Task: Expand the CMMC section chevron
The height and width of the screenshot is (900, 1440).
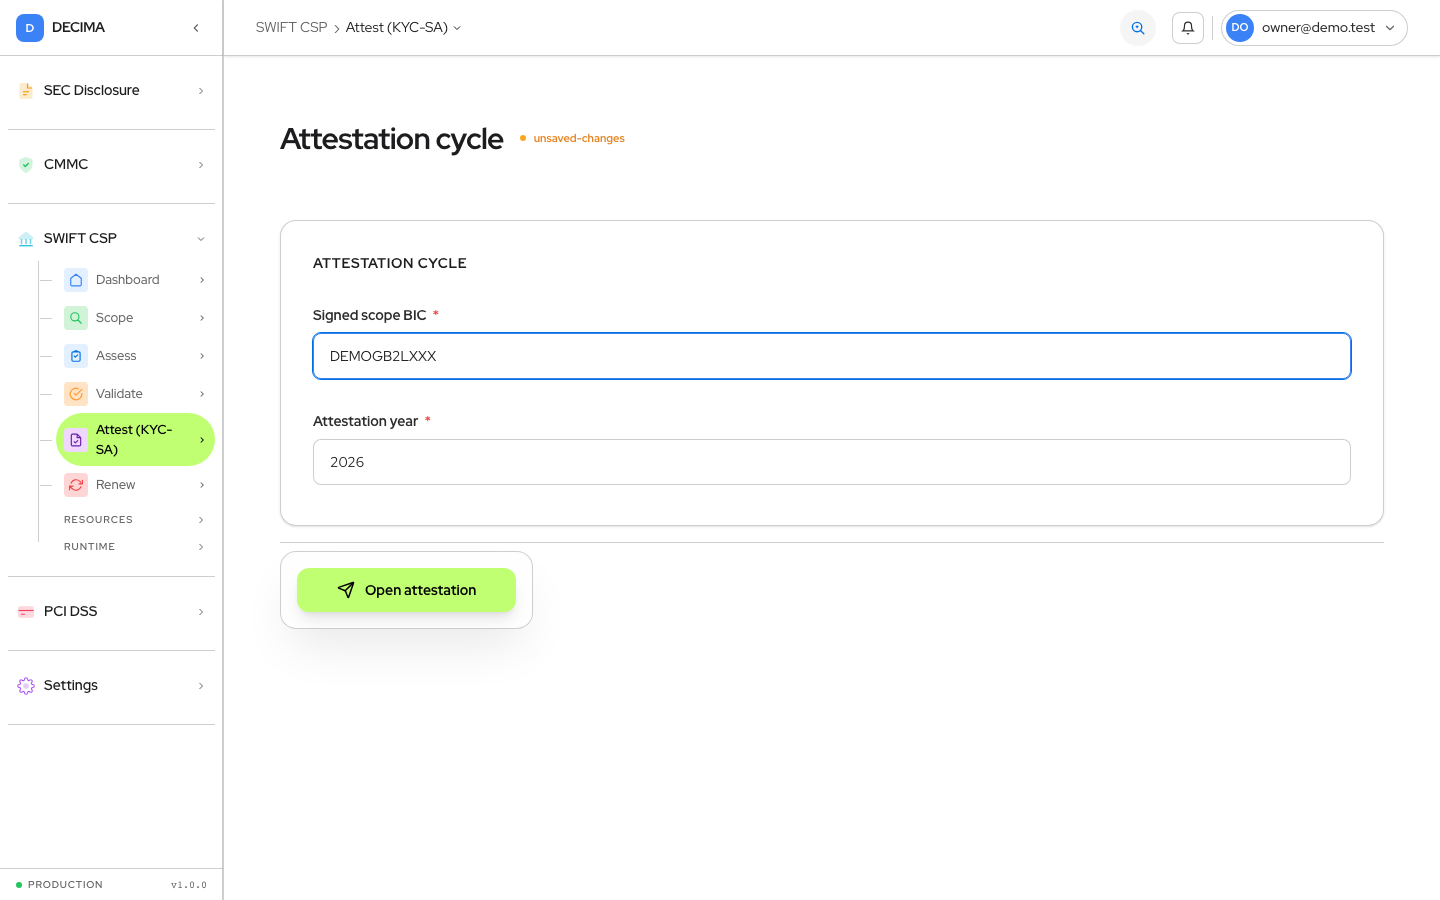Action: coord(201,165)
